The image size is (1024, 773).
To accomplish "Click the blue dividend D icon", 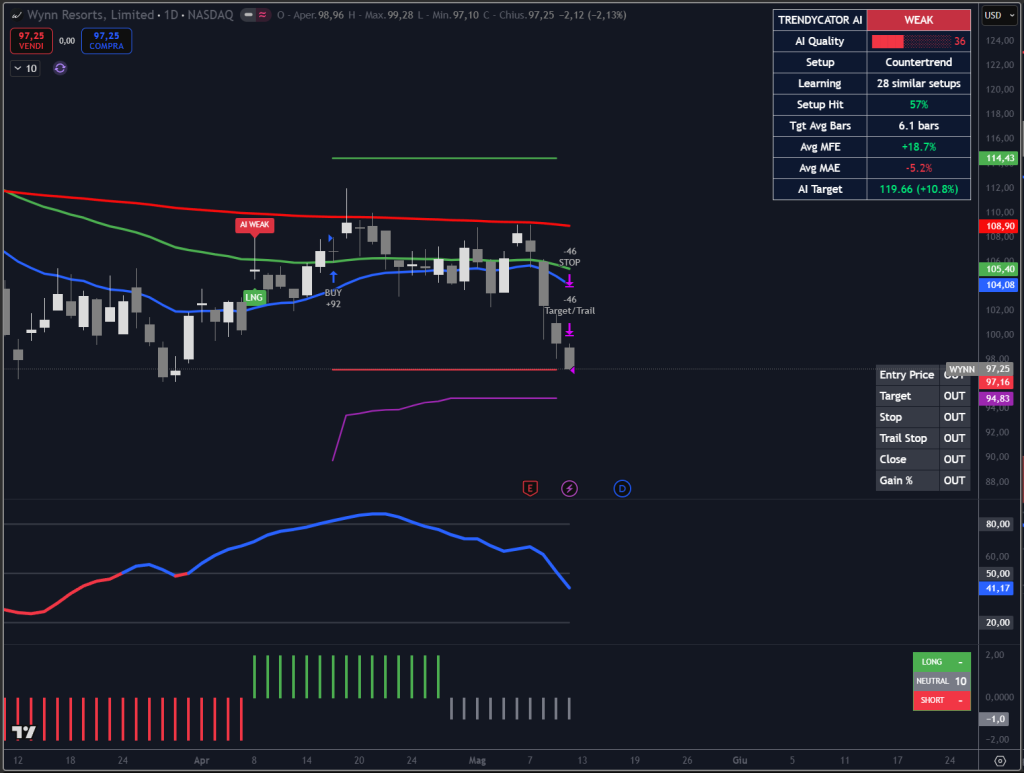I will pos(622,488).
